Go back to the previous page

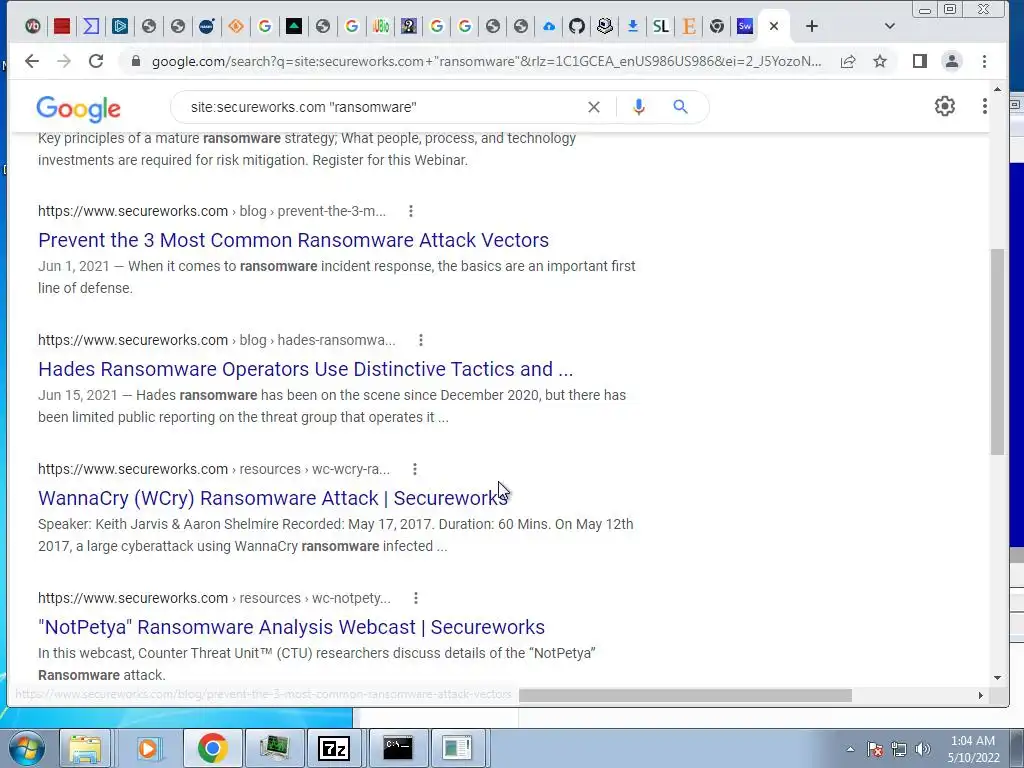31,61
